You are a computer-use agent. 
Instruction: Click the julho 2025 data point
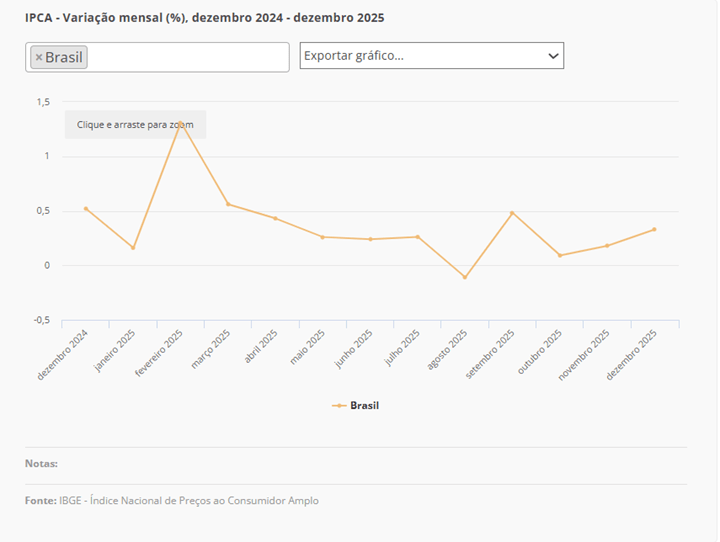(417, 237)
